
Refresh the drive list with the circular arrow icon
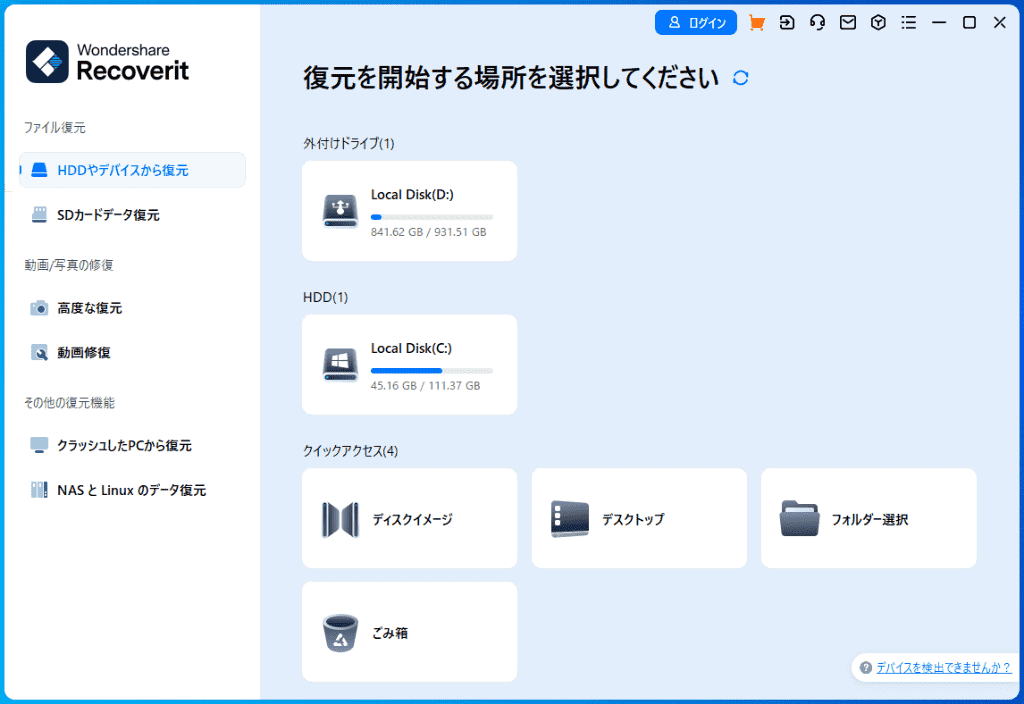pyautogui.click(x=741, y=78)
